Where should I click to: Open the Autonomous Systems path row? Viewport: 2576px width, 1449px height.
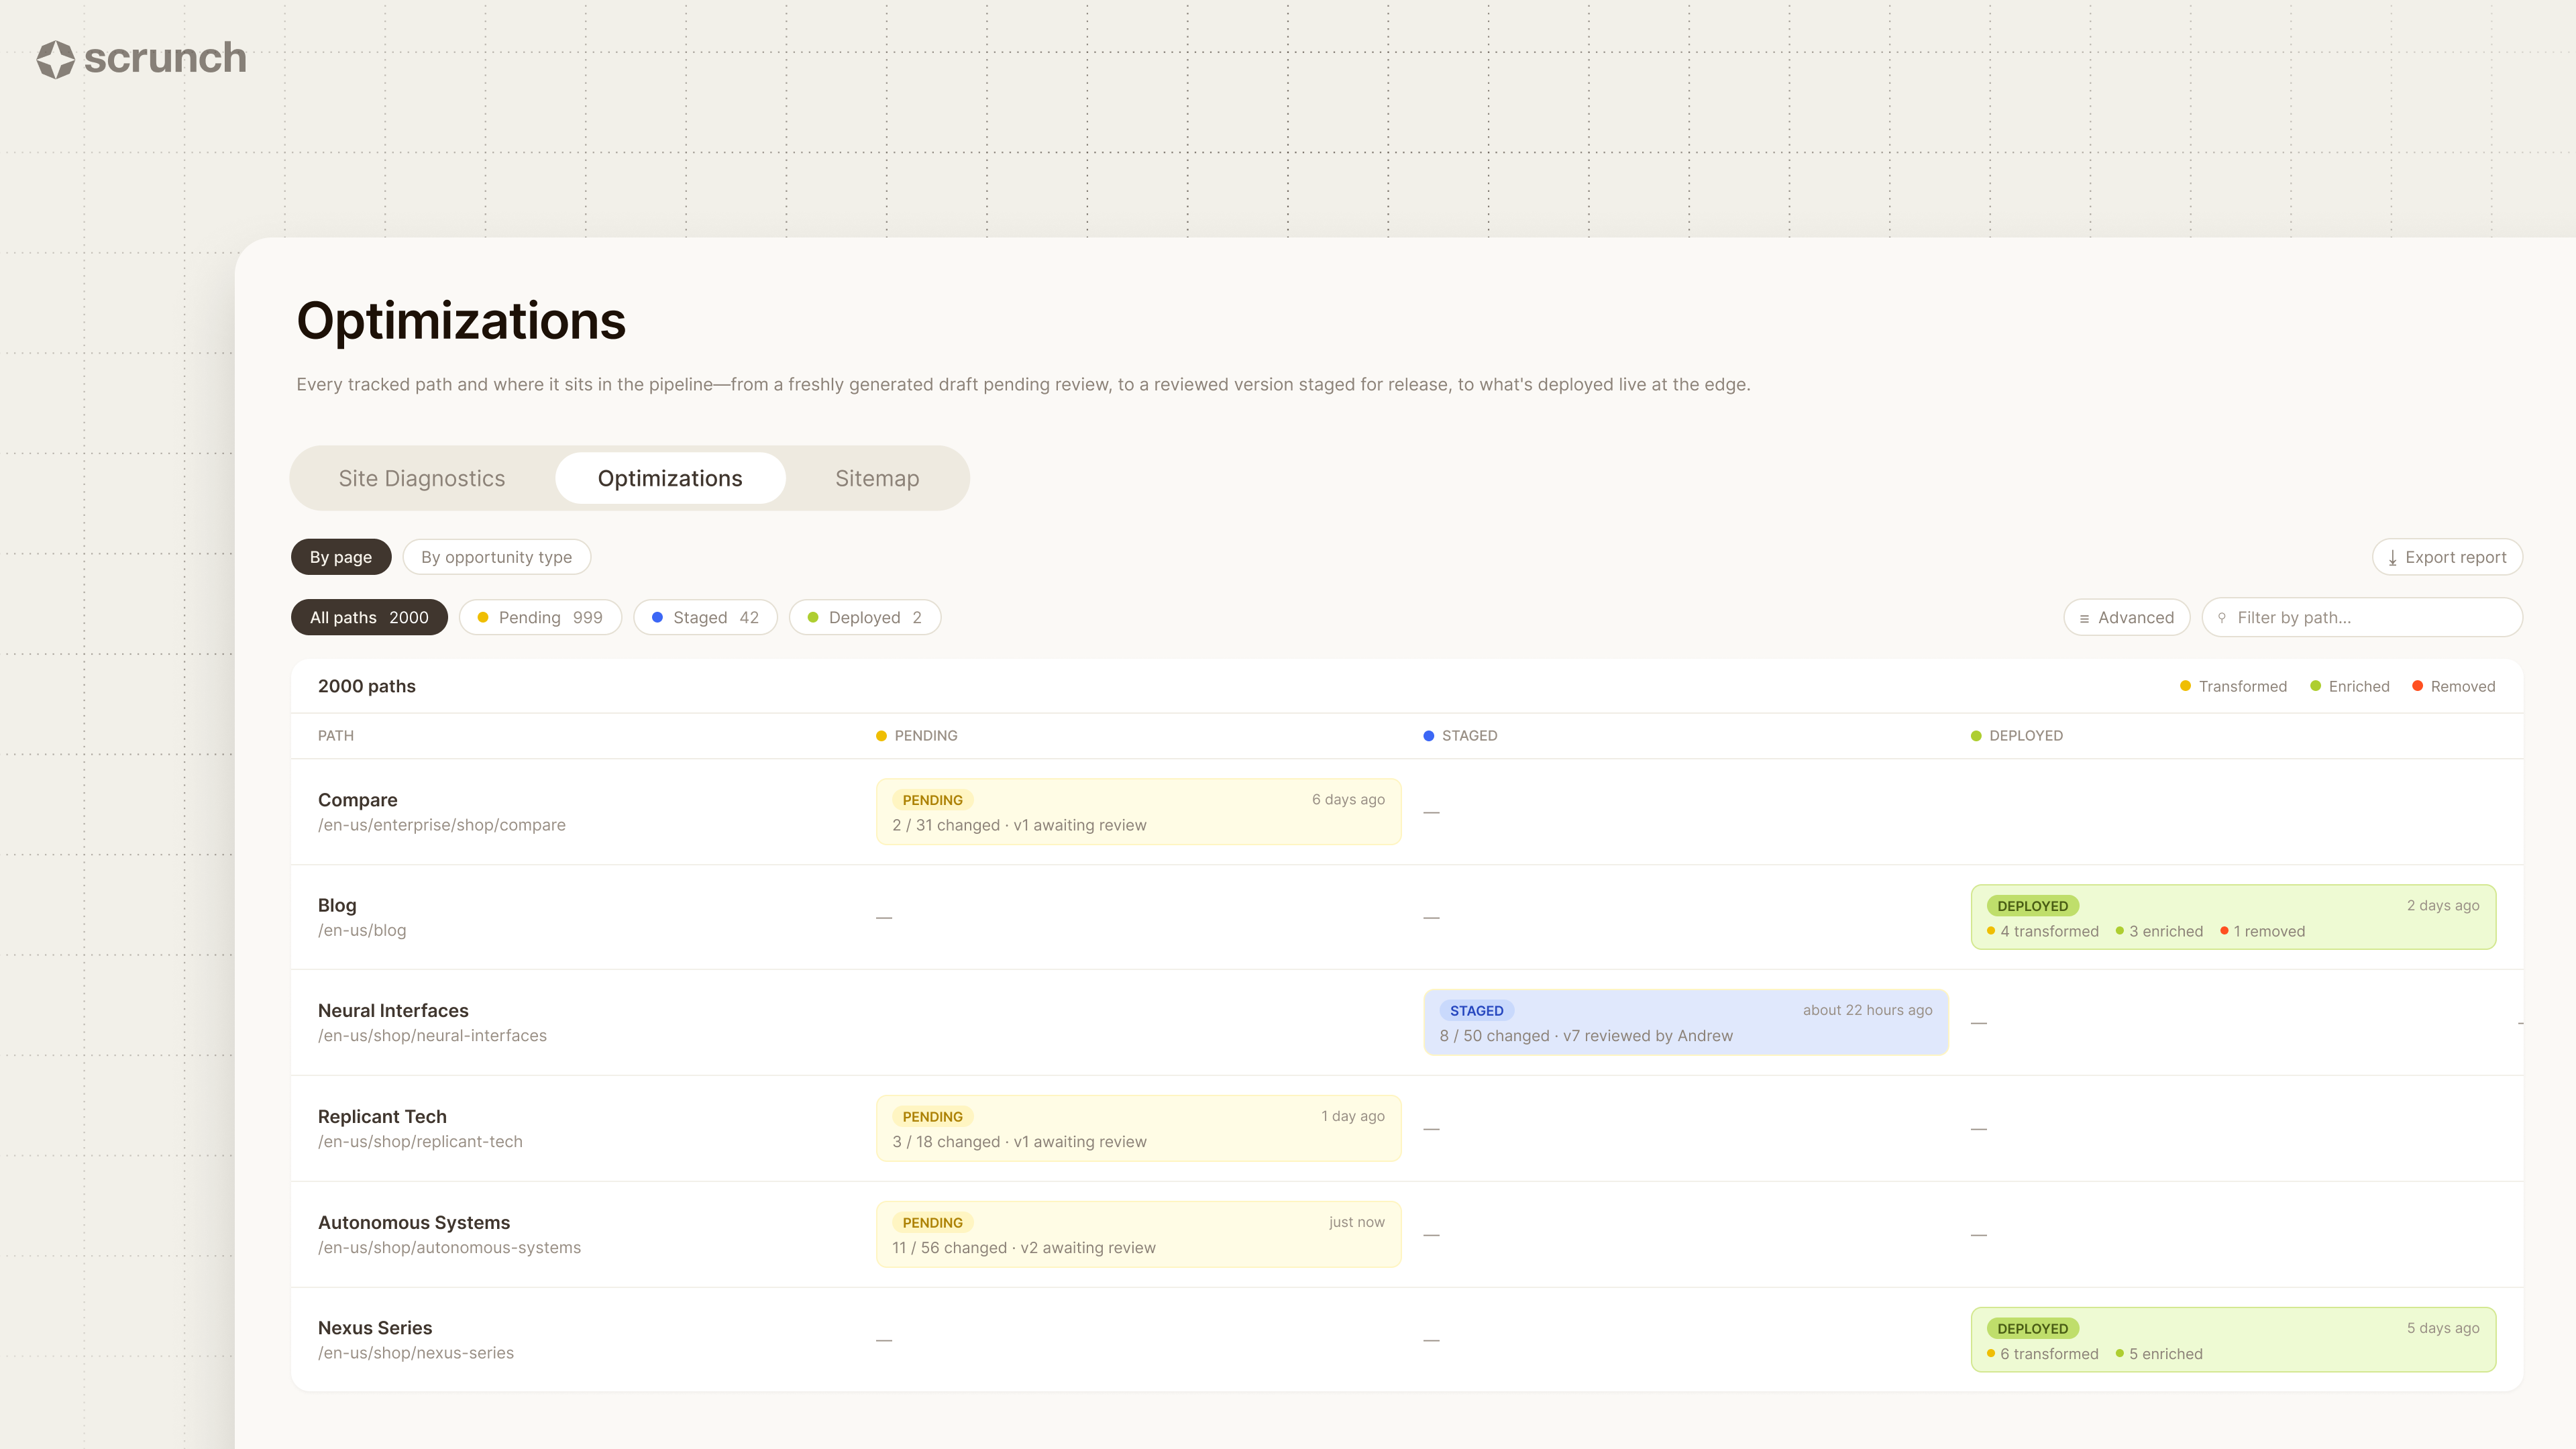point(1407,1234)
